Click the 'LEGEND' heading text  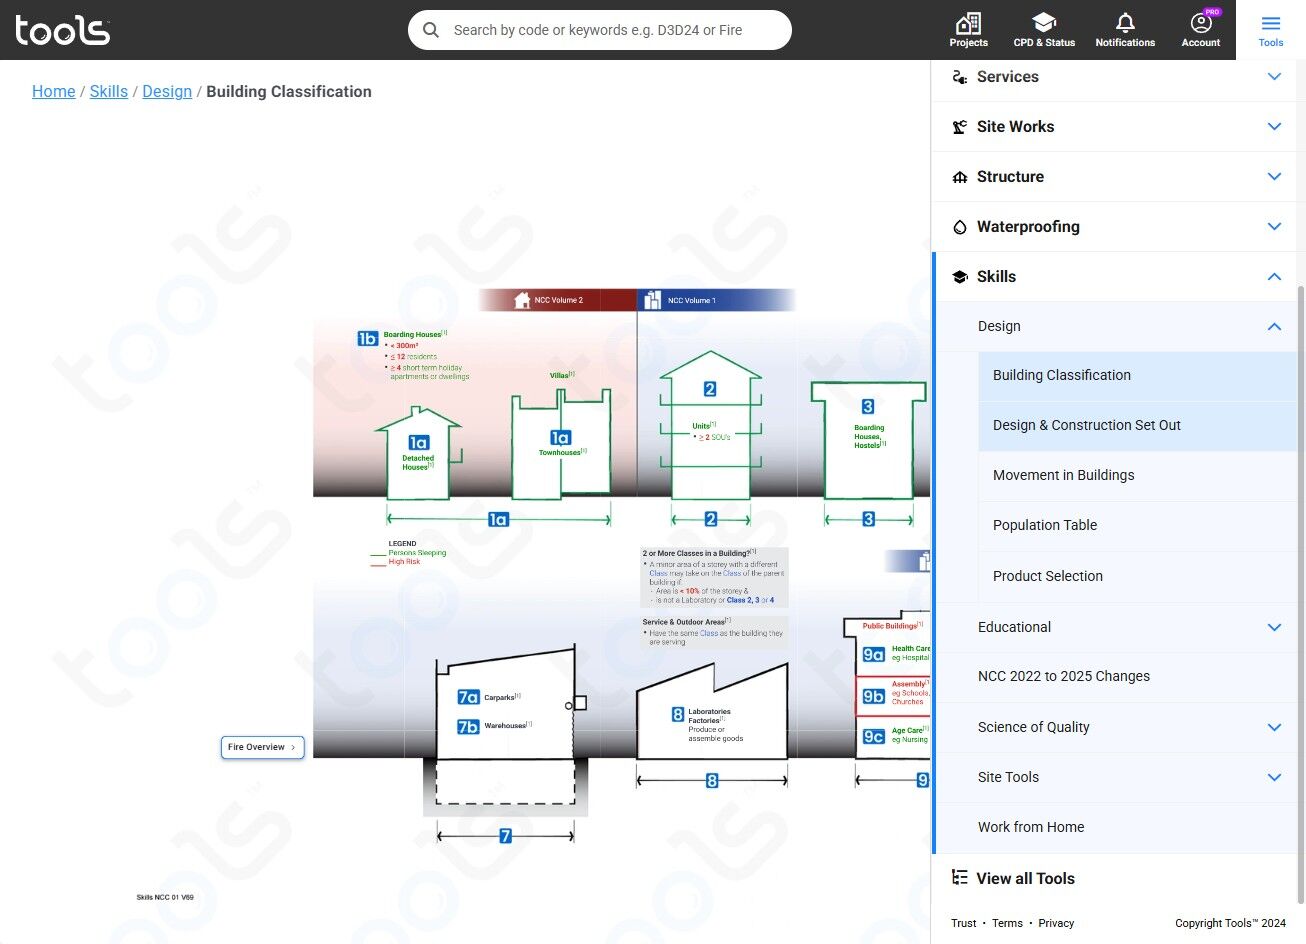coord(402,544)
